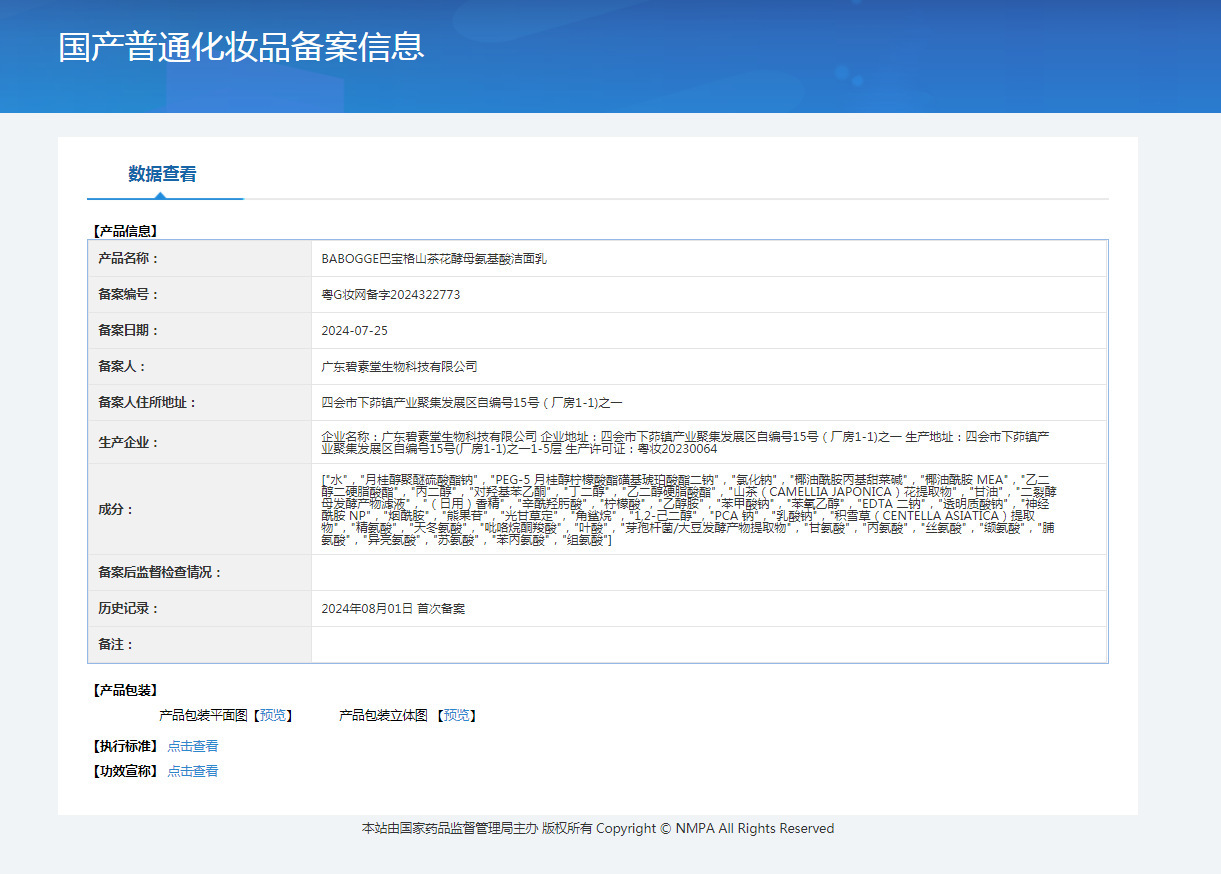The width and height of the screenshot is (1221, 874).
Task: Click 点击查看 next to 执行标准
Action: (192, 745)
